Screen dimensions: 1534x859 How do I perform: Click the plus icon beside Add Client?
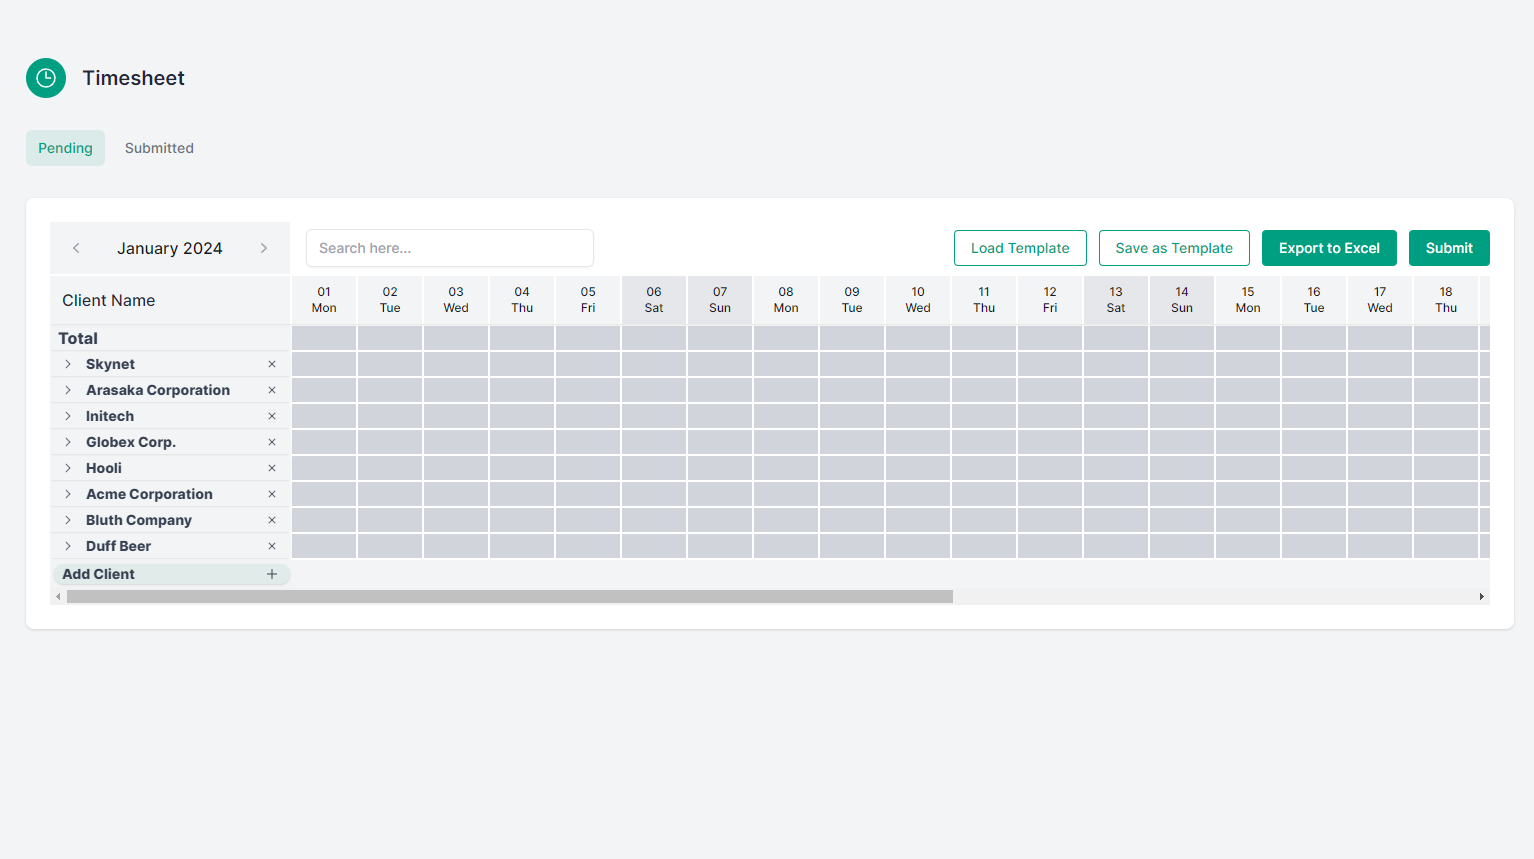[272, 574]
